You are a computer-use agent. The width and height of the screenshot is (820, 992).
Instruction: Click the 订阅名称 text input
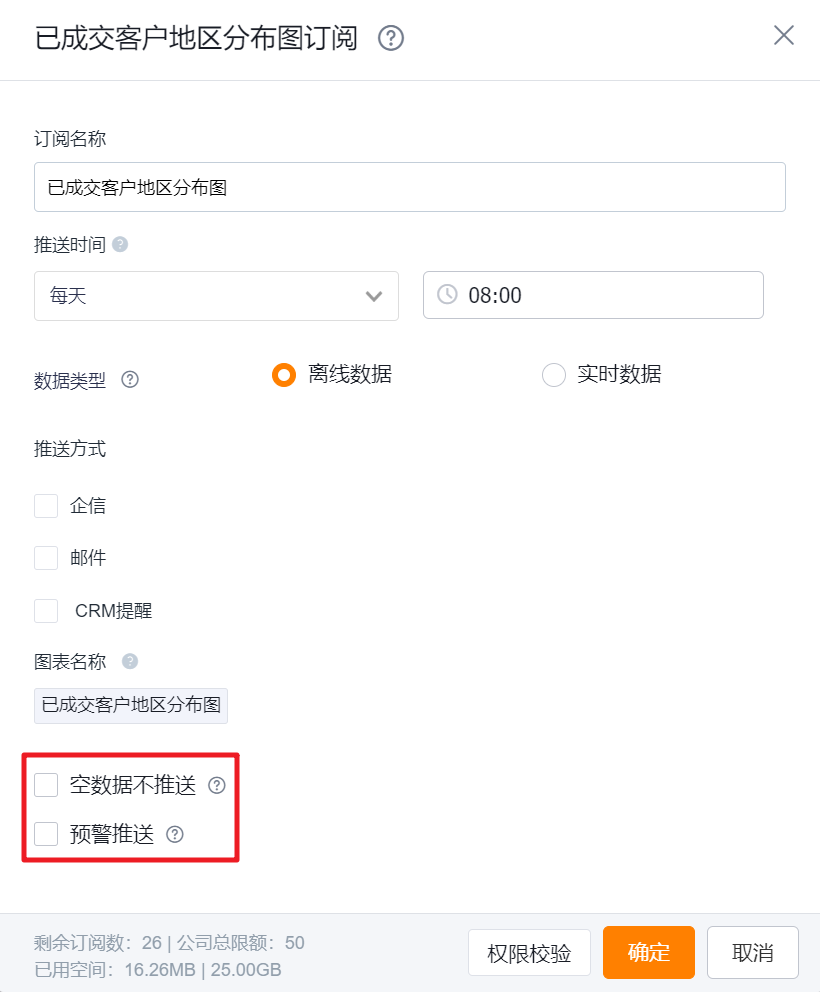[x=409, y=187]
